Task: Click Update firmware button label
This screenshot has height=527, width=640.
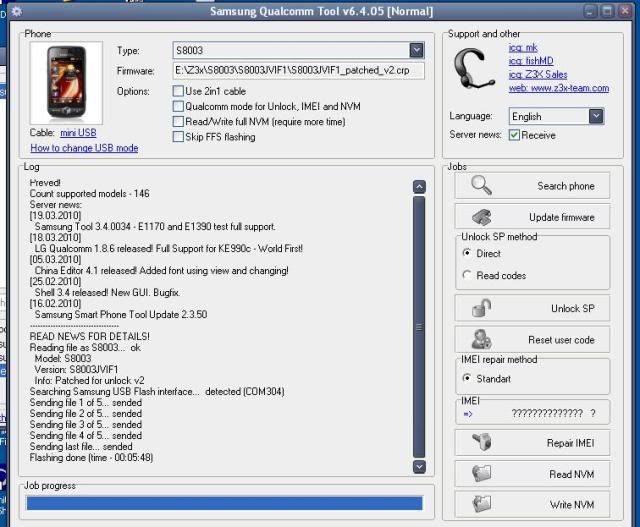Action: click(x=562, y=217)
